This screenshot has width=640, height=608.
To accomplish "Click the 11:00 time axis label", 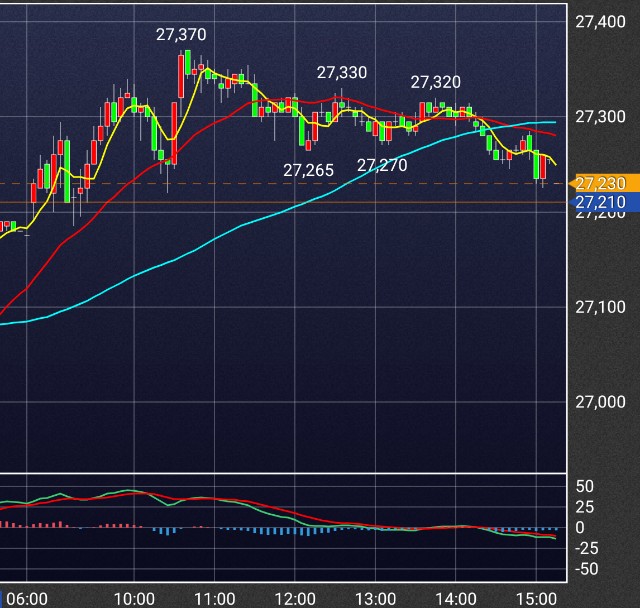I will click(215, 599).
